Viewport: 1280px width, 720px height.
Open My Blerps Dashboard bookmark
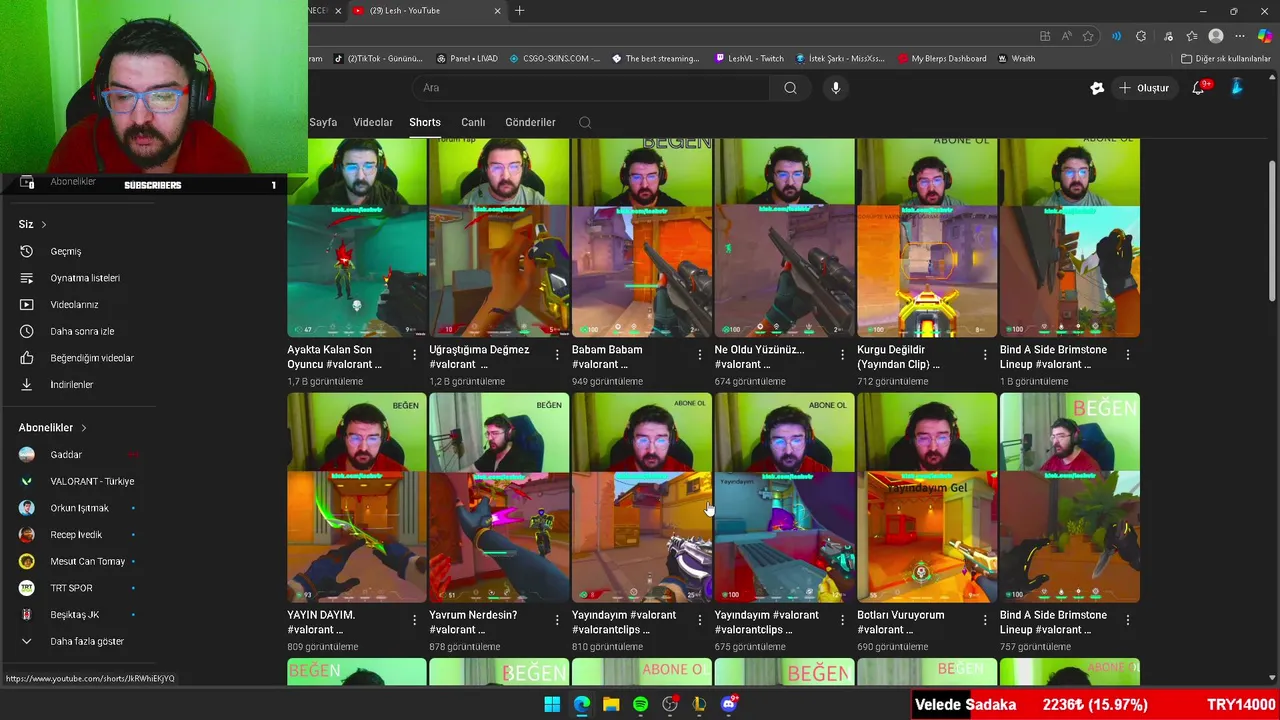coord(942,59)
